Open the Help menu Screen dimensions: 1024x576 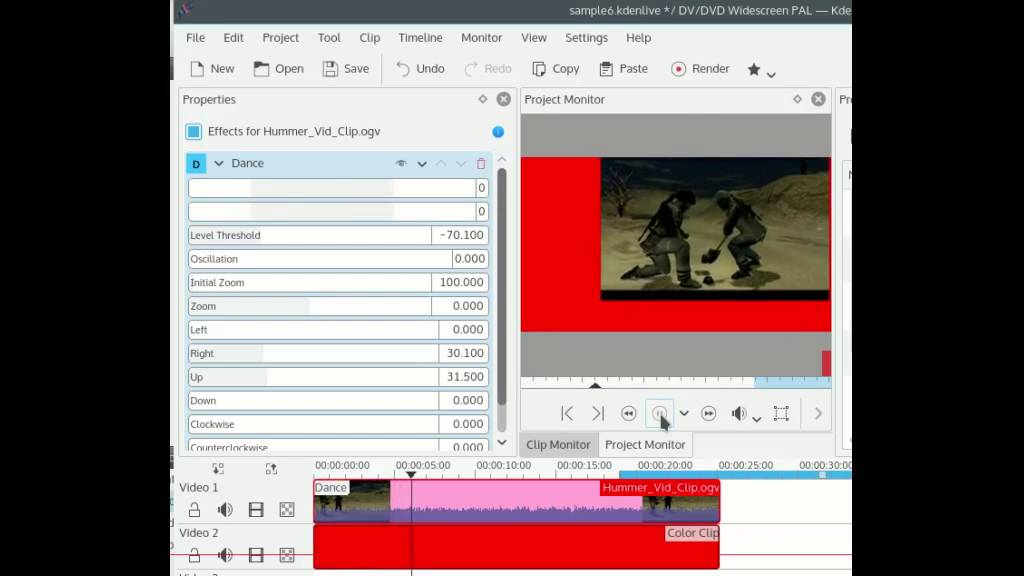(638, 38)
